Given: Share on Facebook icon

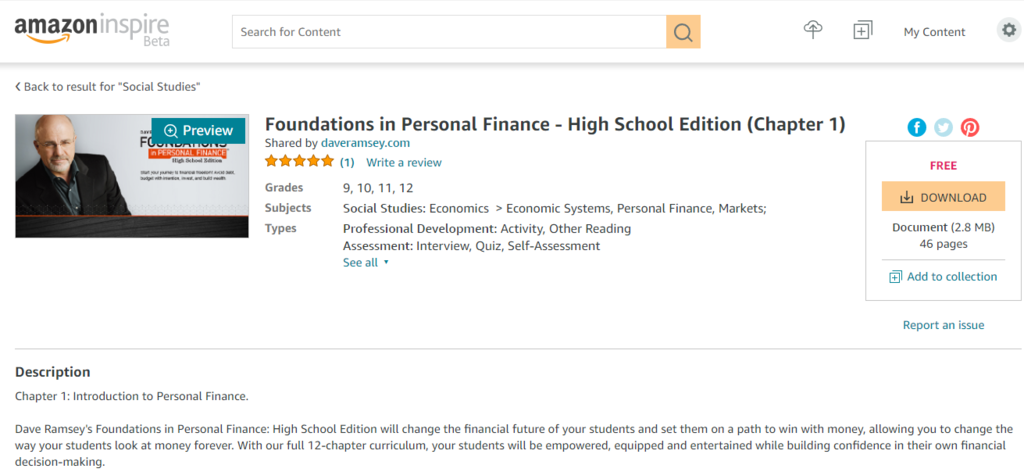Looking at the screenshot, I should (x=917, y=127).
